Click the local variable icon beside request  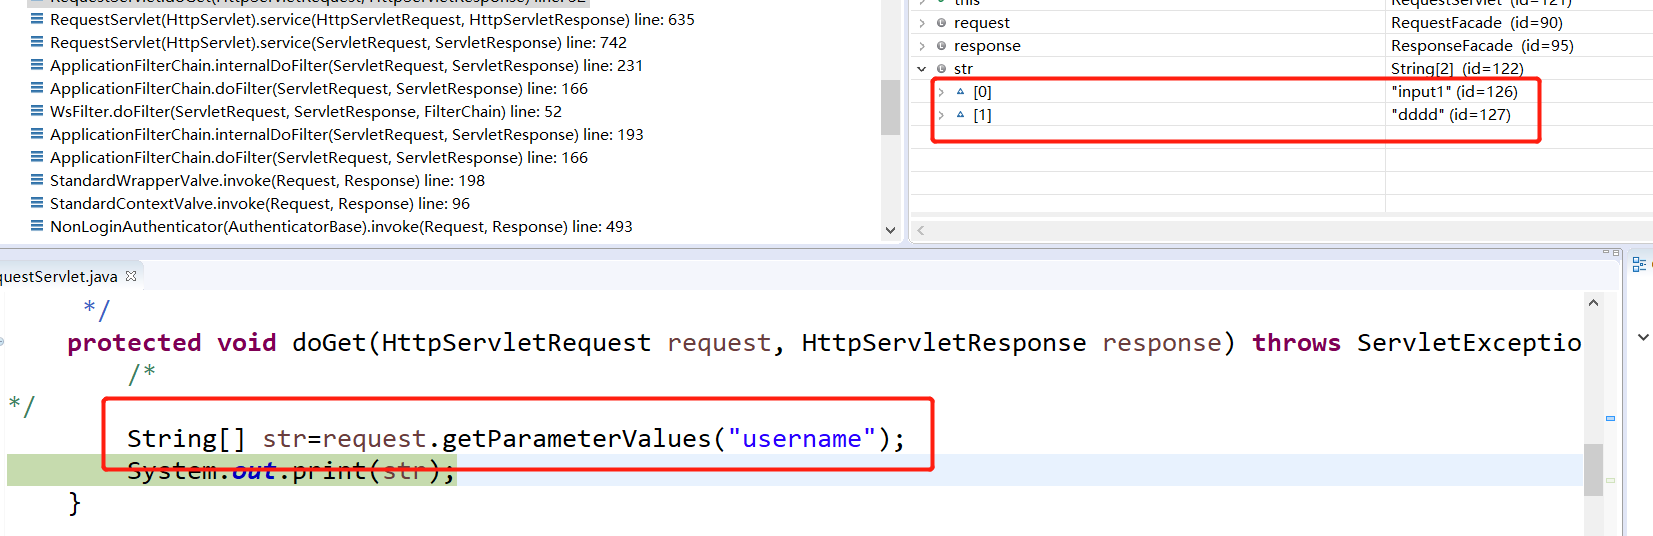coord(941,22)
